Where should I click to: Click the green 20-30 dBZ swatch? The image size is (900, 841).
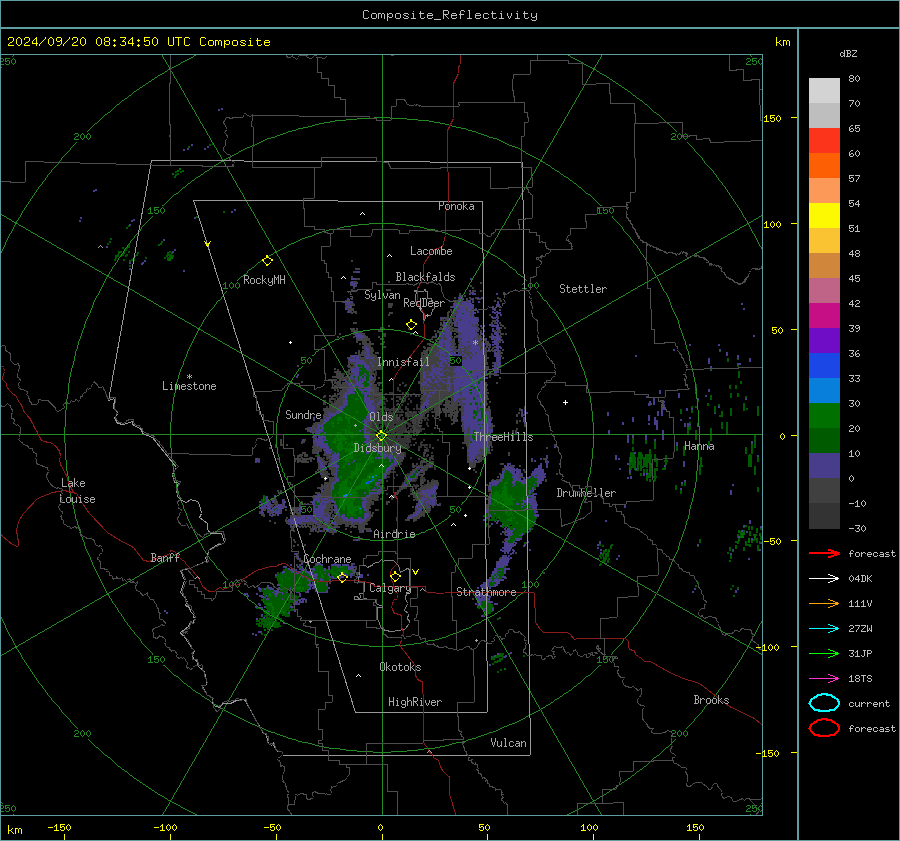point(824,416)
